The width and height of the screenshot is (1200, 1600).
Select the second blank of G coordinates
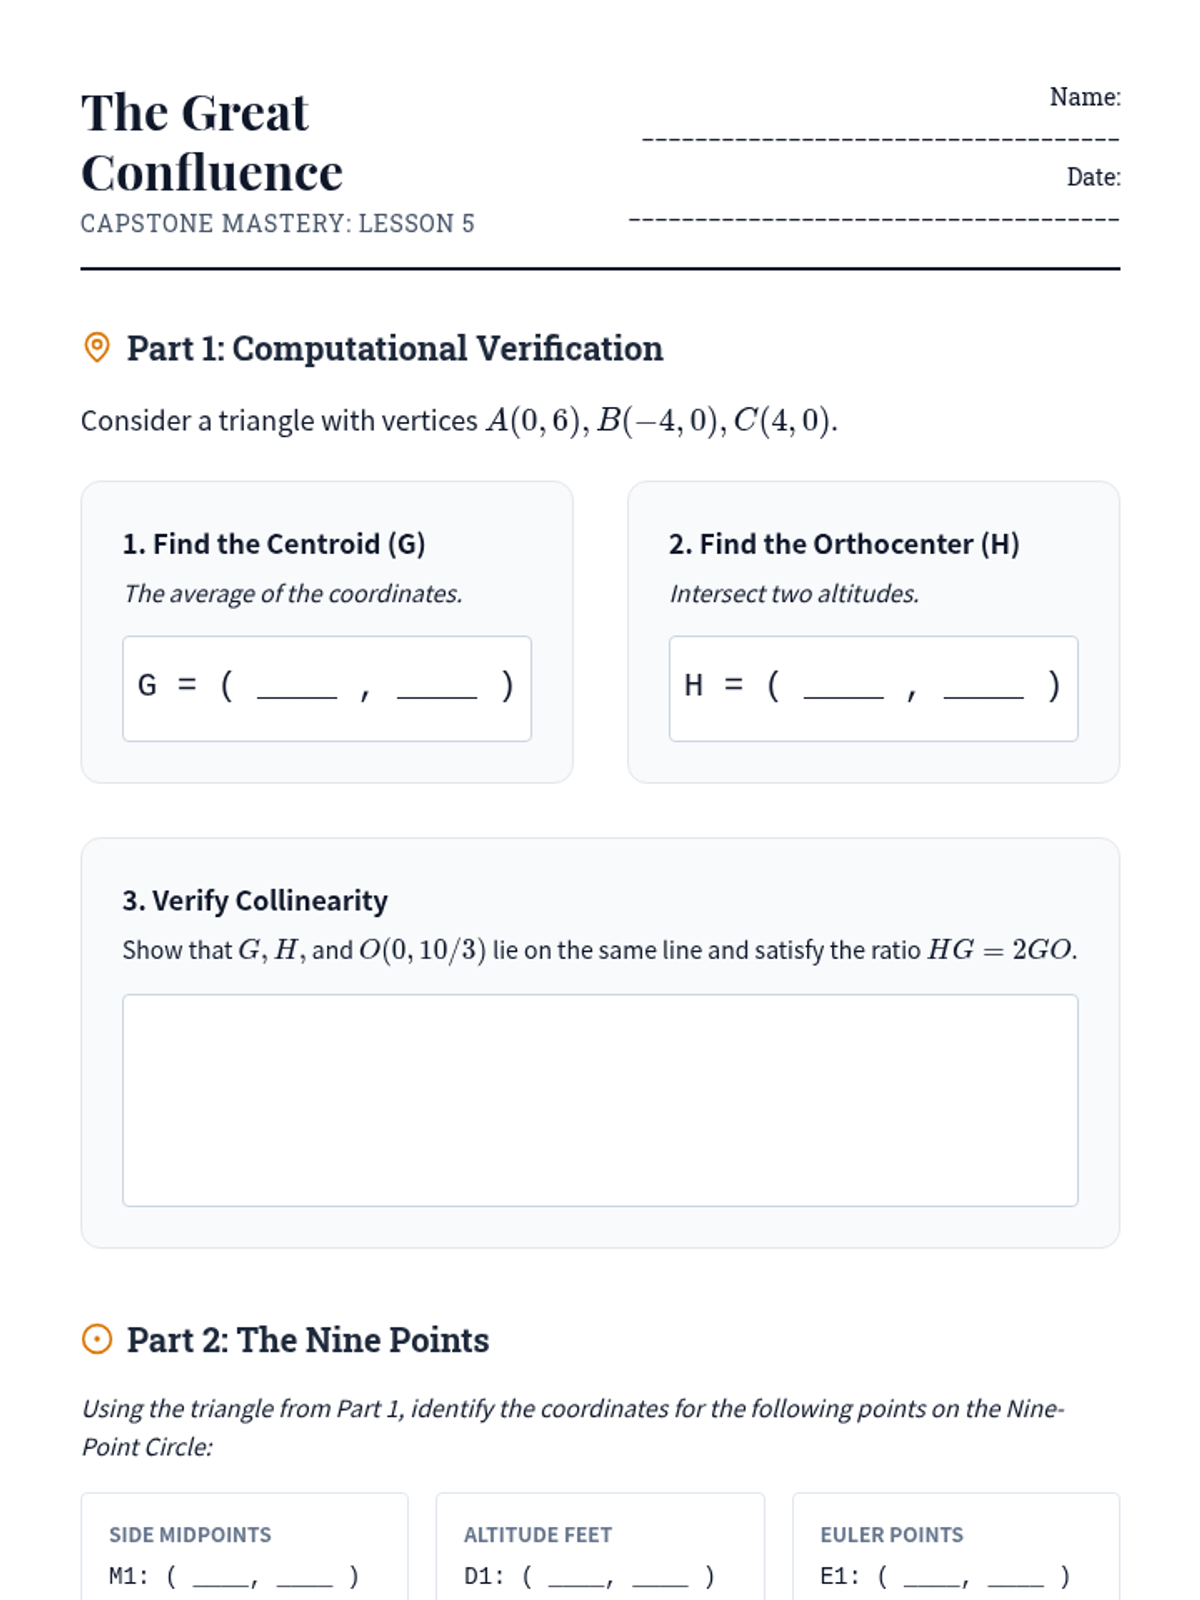pyautogui.click(x=437, y=688)
